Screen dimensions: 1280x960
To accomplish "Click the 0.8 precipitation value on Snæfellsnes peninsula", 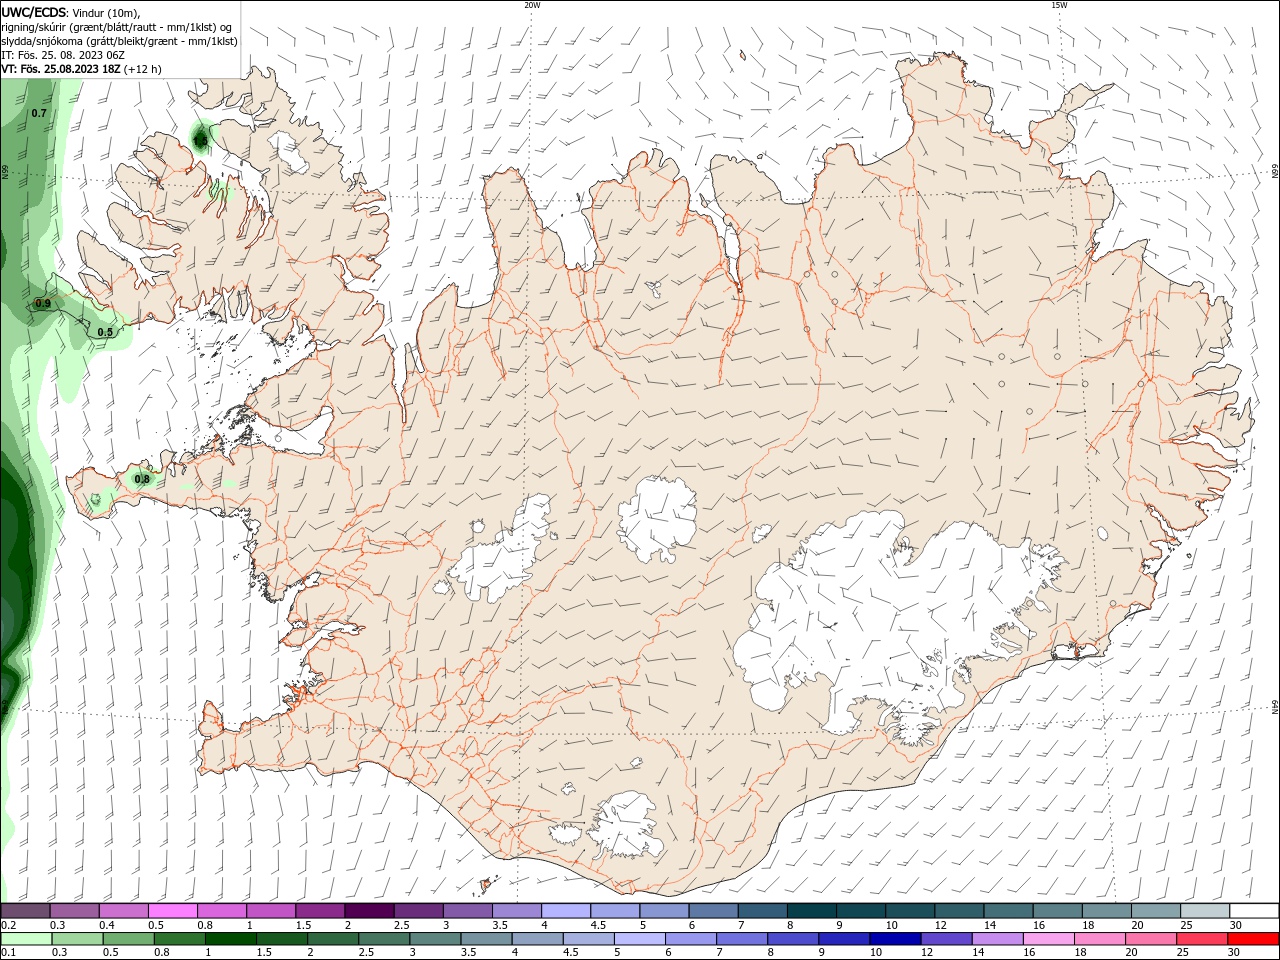I will (x=142, y=479).
